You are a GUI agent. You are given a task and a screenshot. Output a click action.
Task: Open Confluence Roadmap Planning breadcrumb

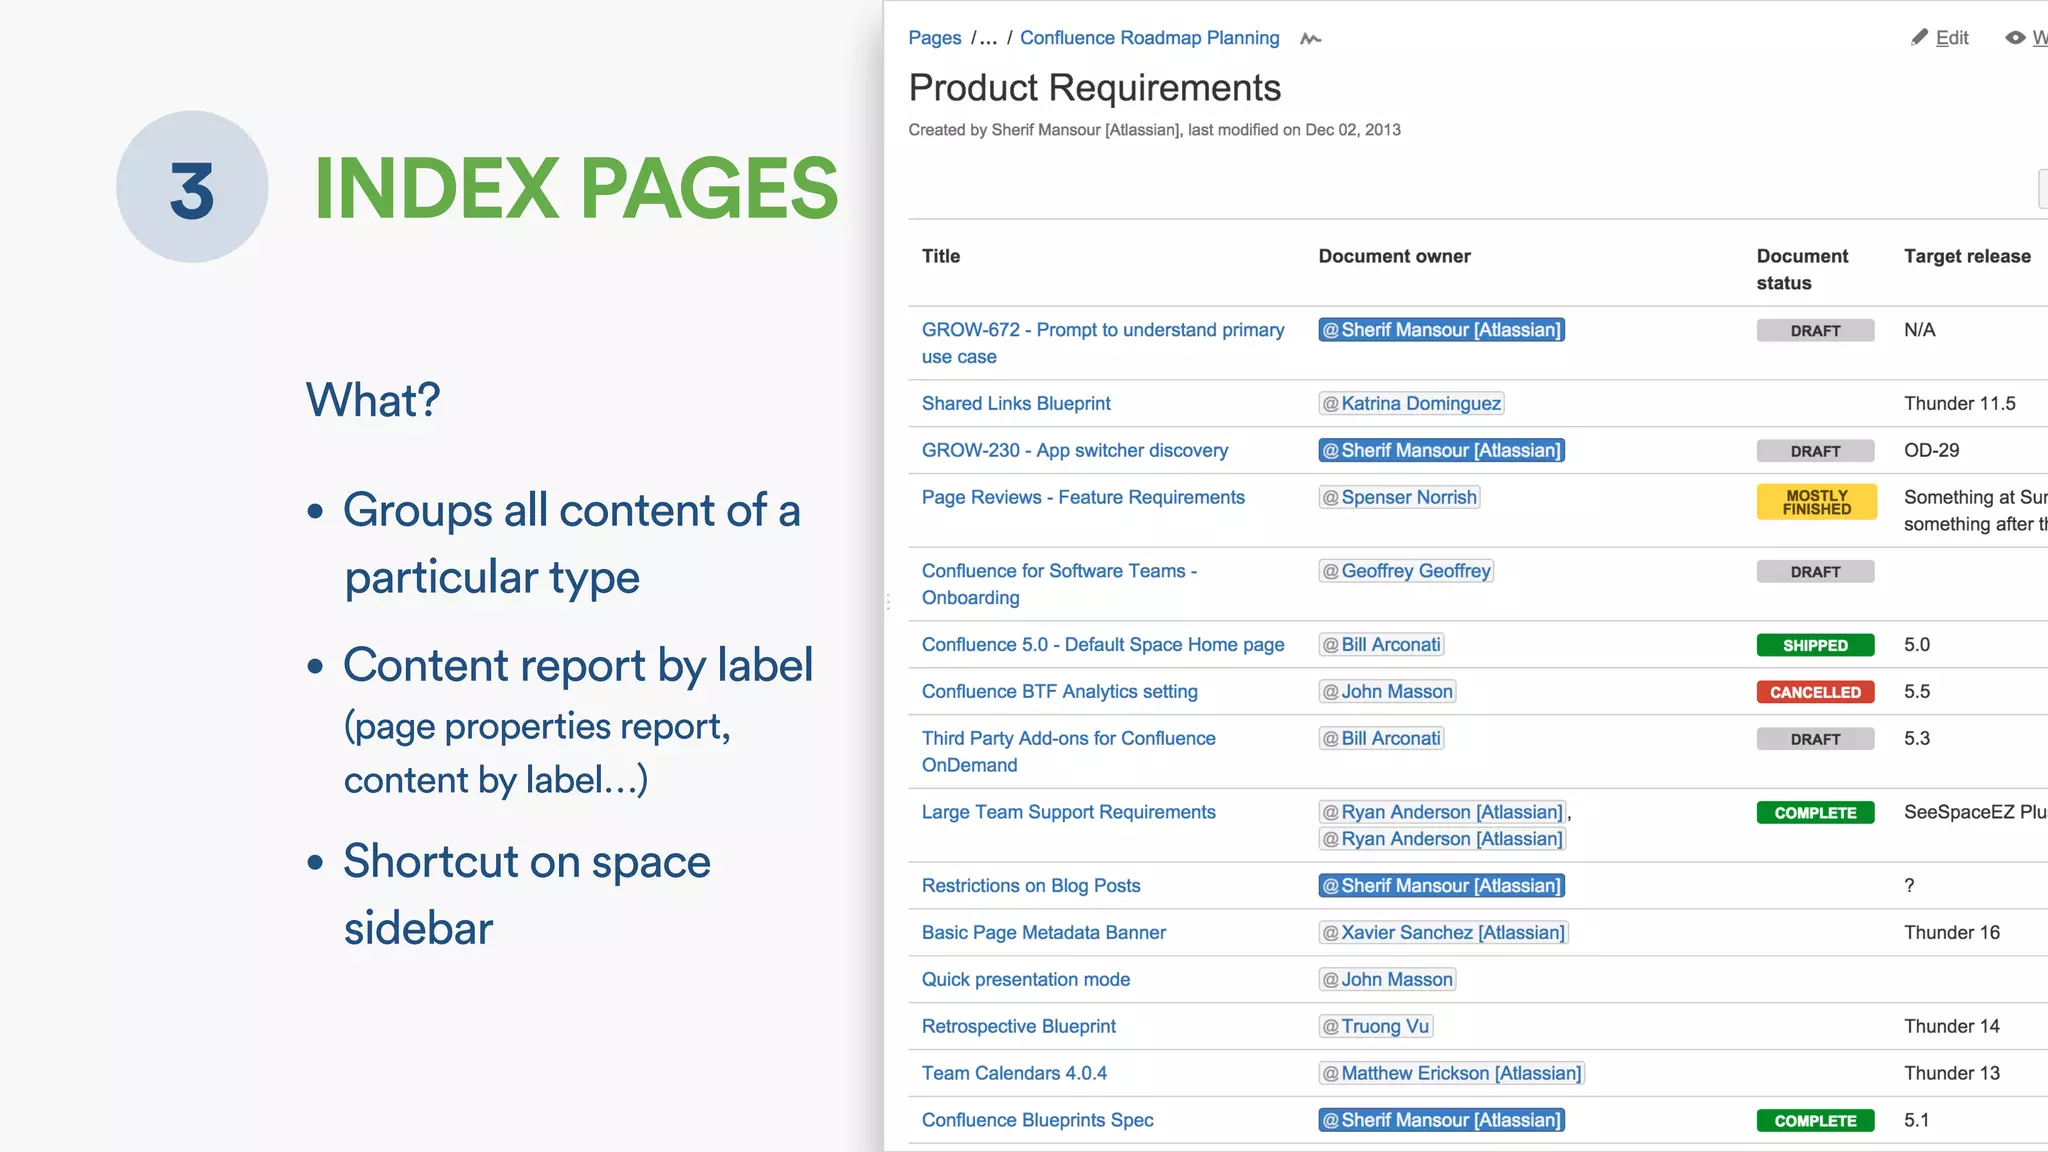(x=1149, y=38)
